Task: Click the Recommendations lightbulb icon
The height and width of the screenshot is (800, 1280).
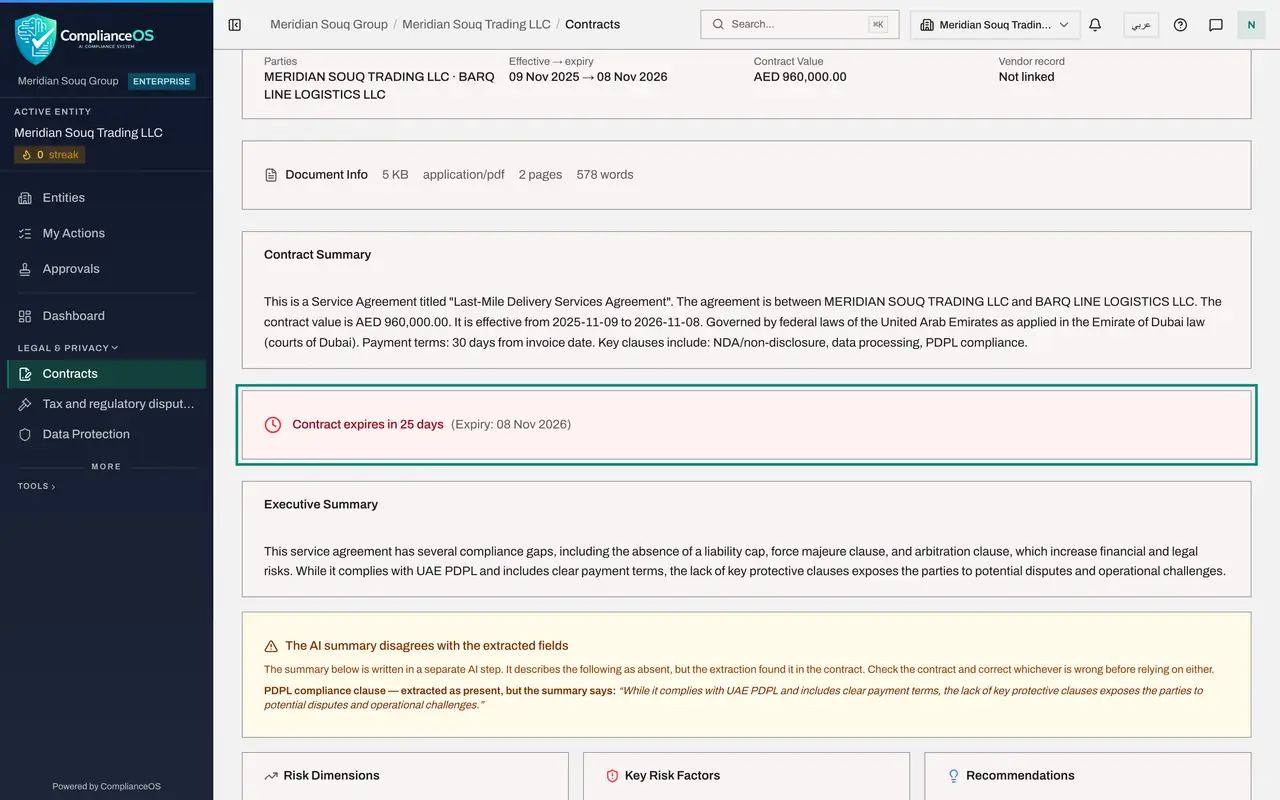Action: coord(953,776)
